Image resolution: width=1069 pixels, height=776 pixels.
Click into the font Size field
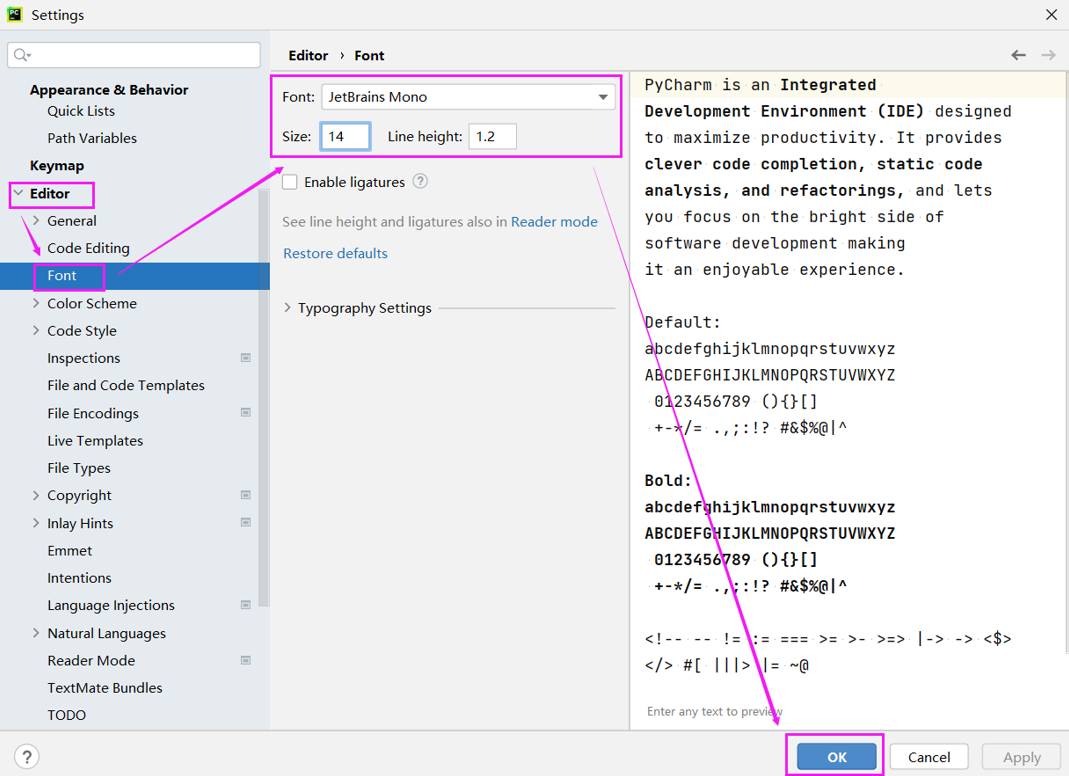(x=345, y=136)
